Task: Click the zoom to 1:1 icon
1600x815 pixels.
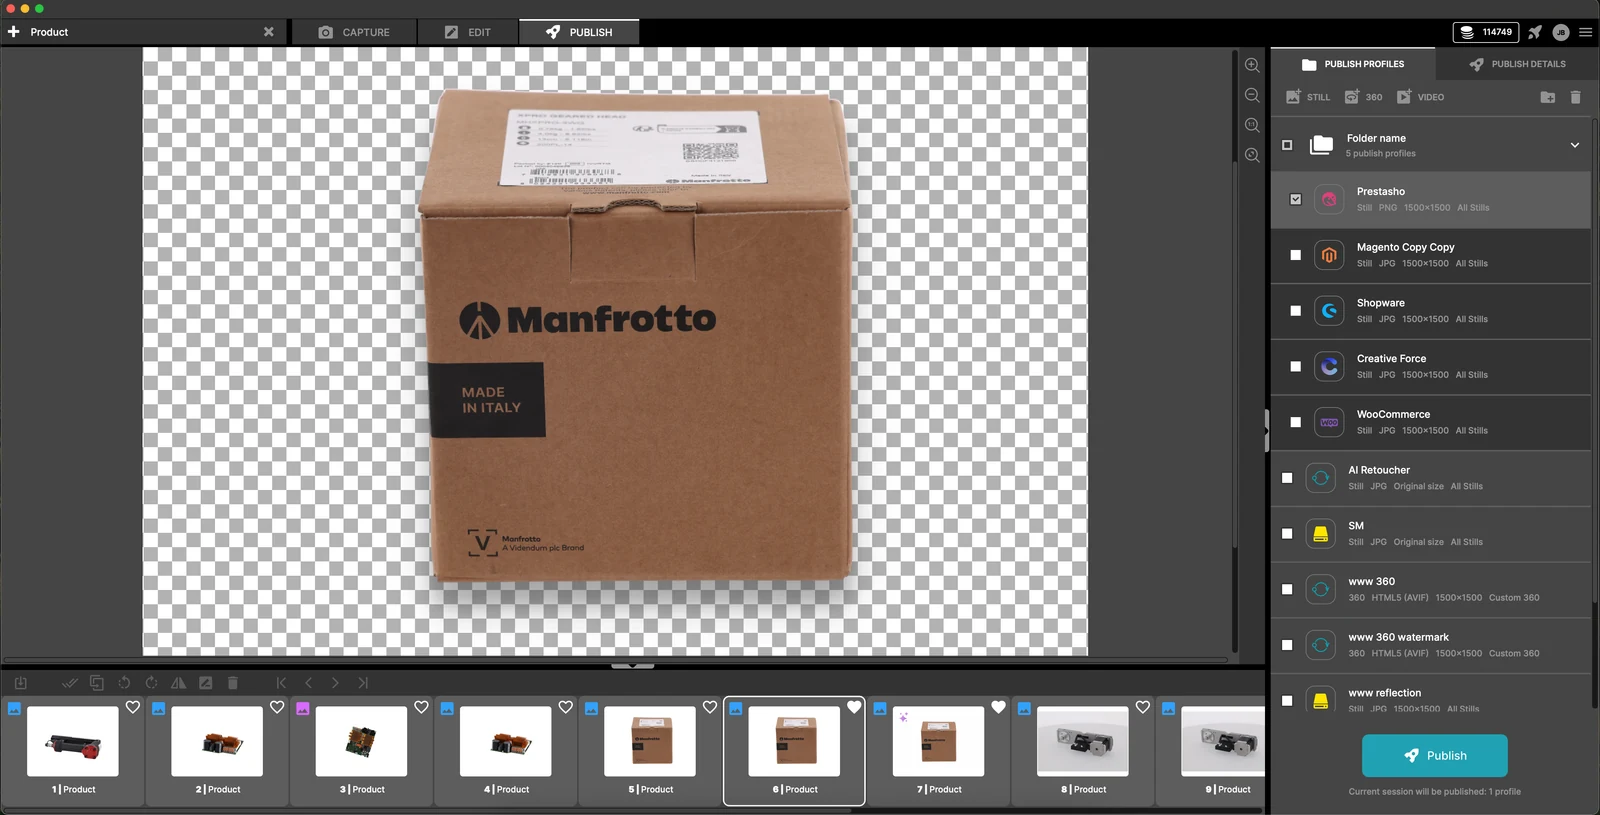Action: [1252, 125]
